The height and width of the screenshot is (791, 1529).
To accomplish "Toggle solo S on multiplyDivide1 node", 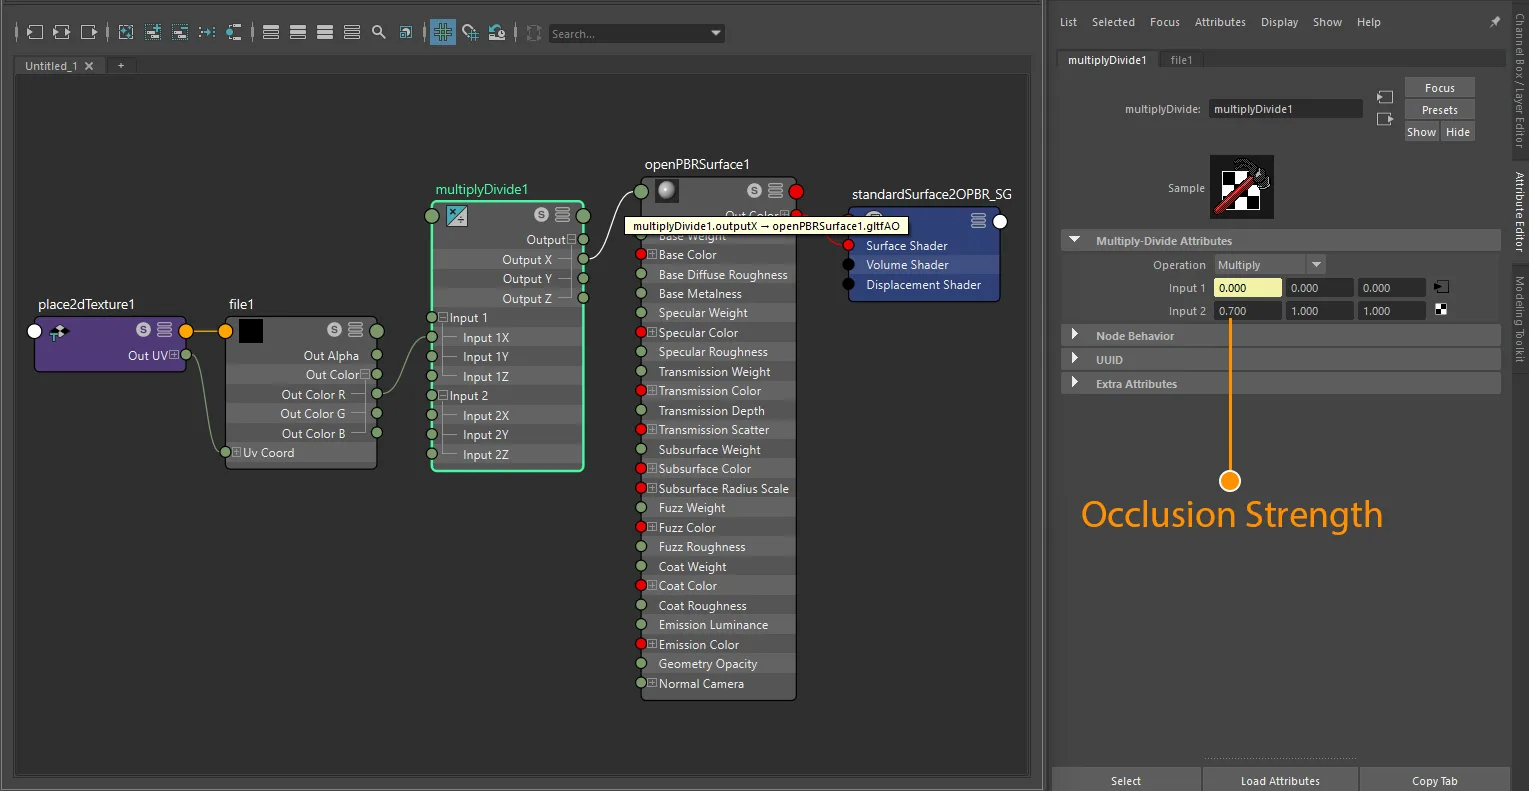I will pyautogui.click(x=541, y=215).
